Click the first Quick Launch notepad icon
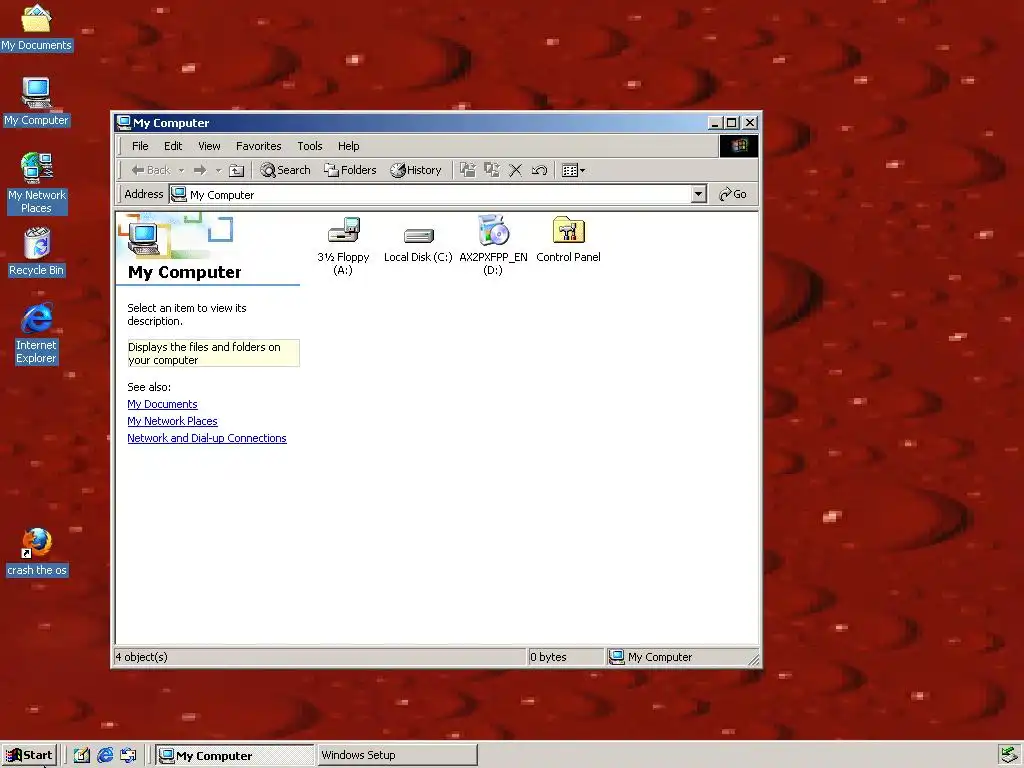1024x768 pixels. [82, 756]
